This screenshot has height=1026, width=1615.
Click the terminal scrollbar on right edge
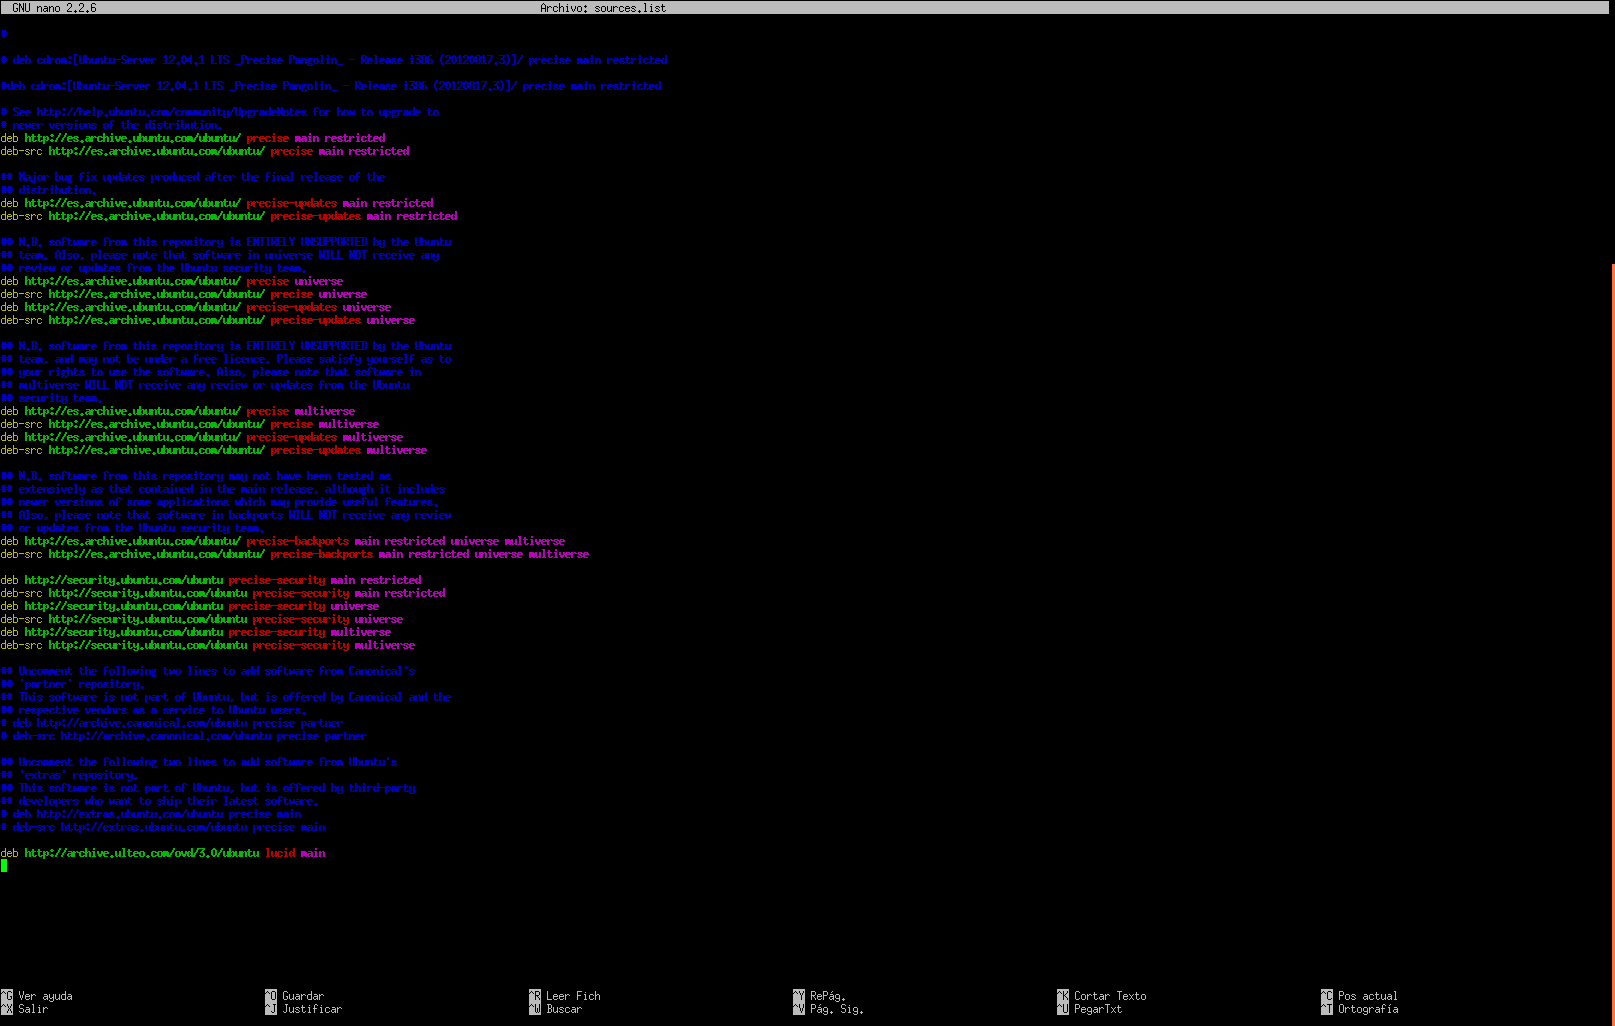[x=1612, y=500]
